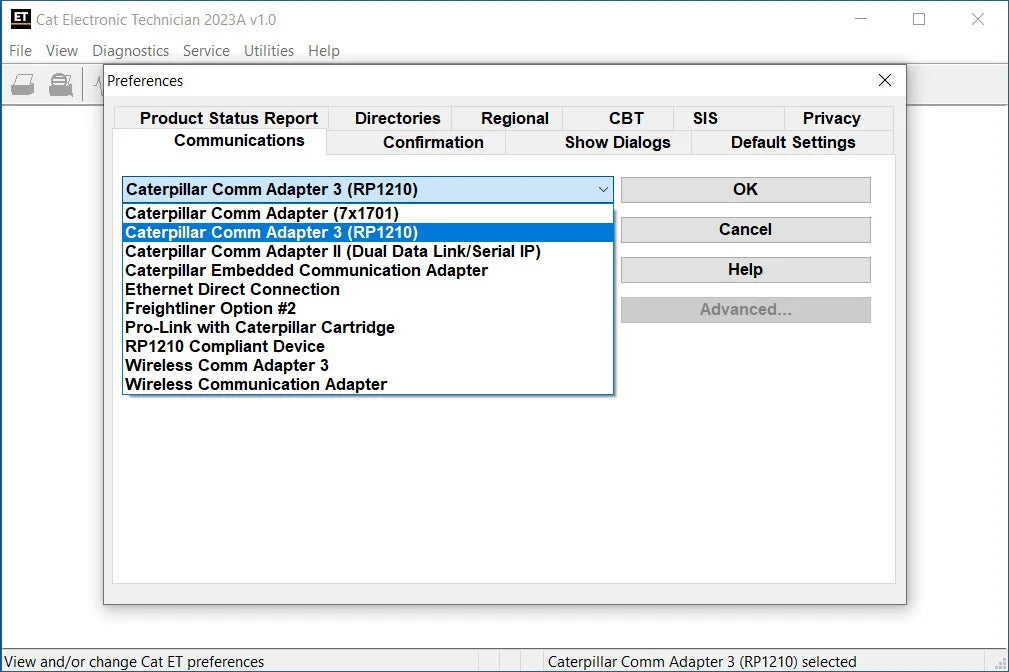Collapse the communication adapter dropdown arrow
The height and width of the screenshot is (672, 1009).
point(603,190)
